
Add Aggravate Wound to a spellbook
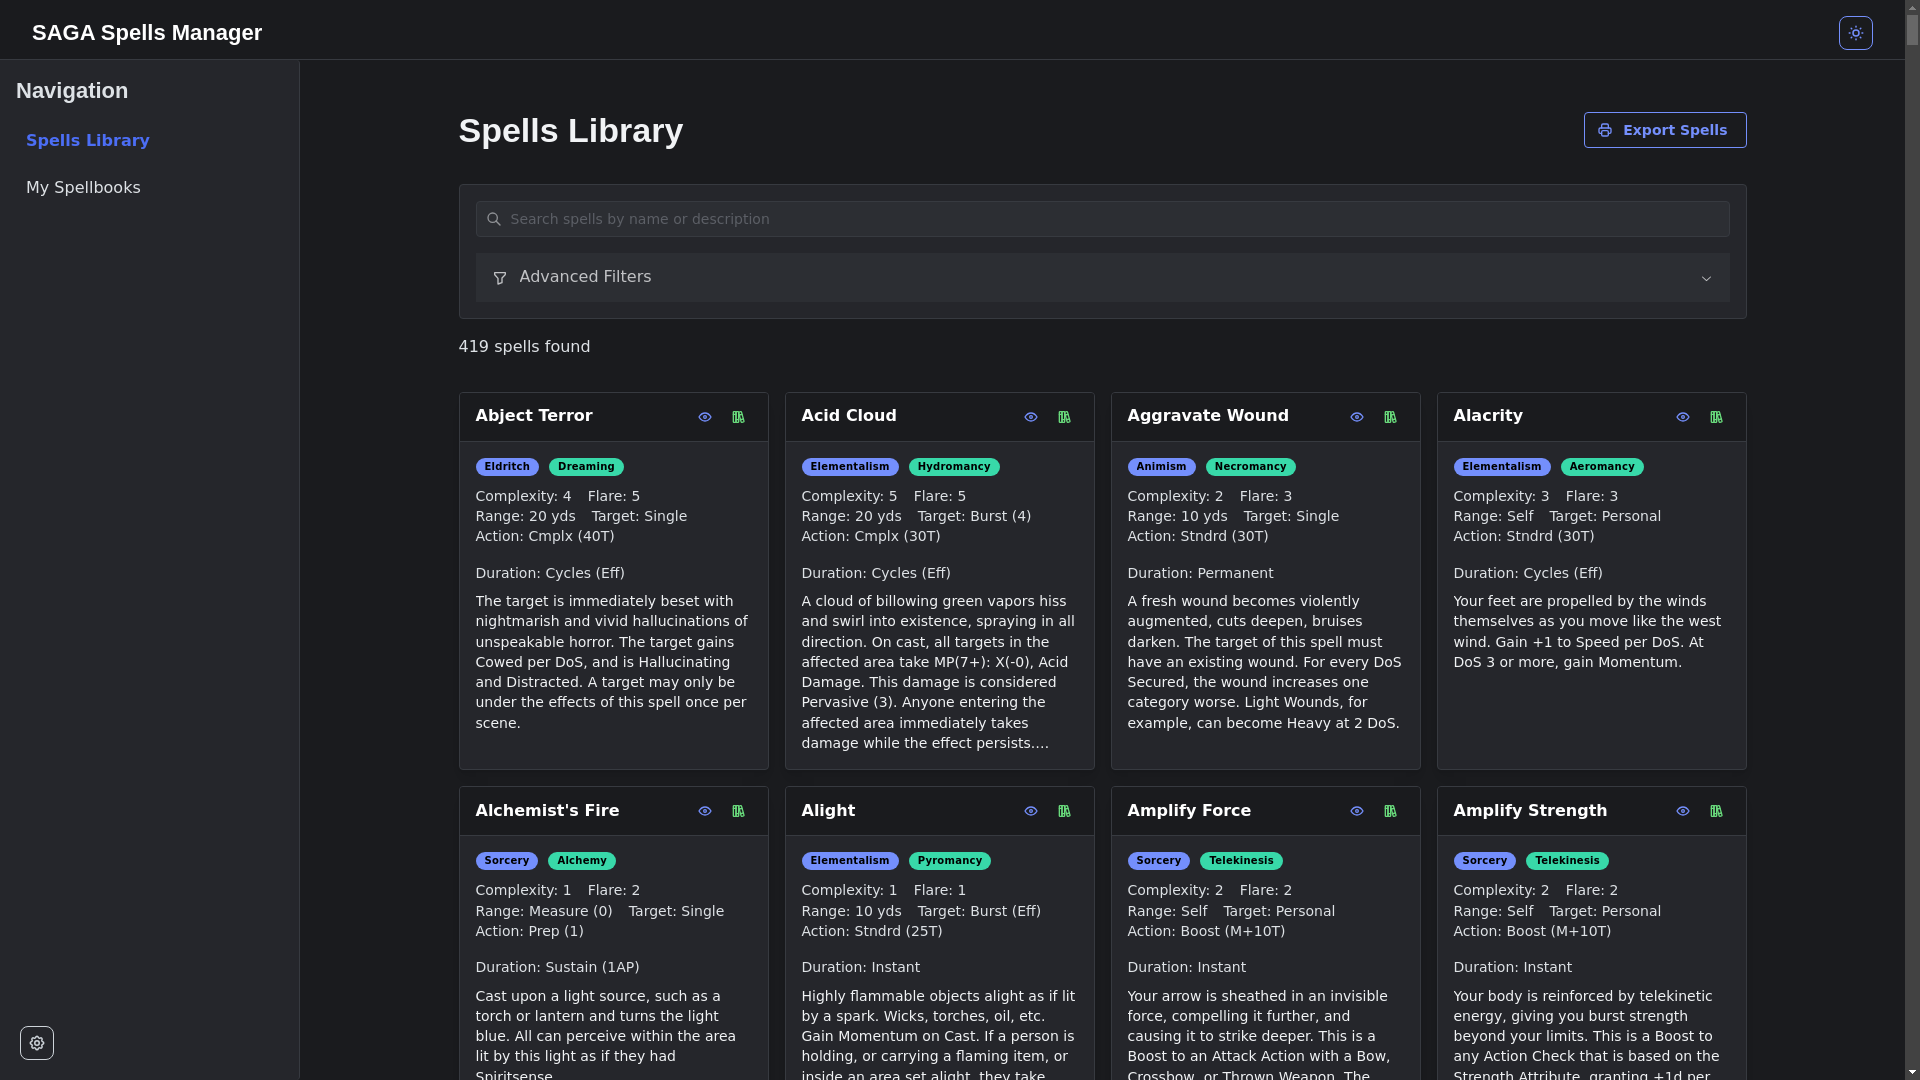pos(1390,417)
